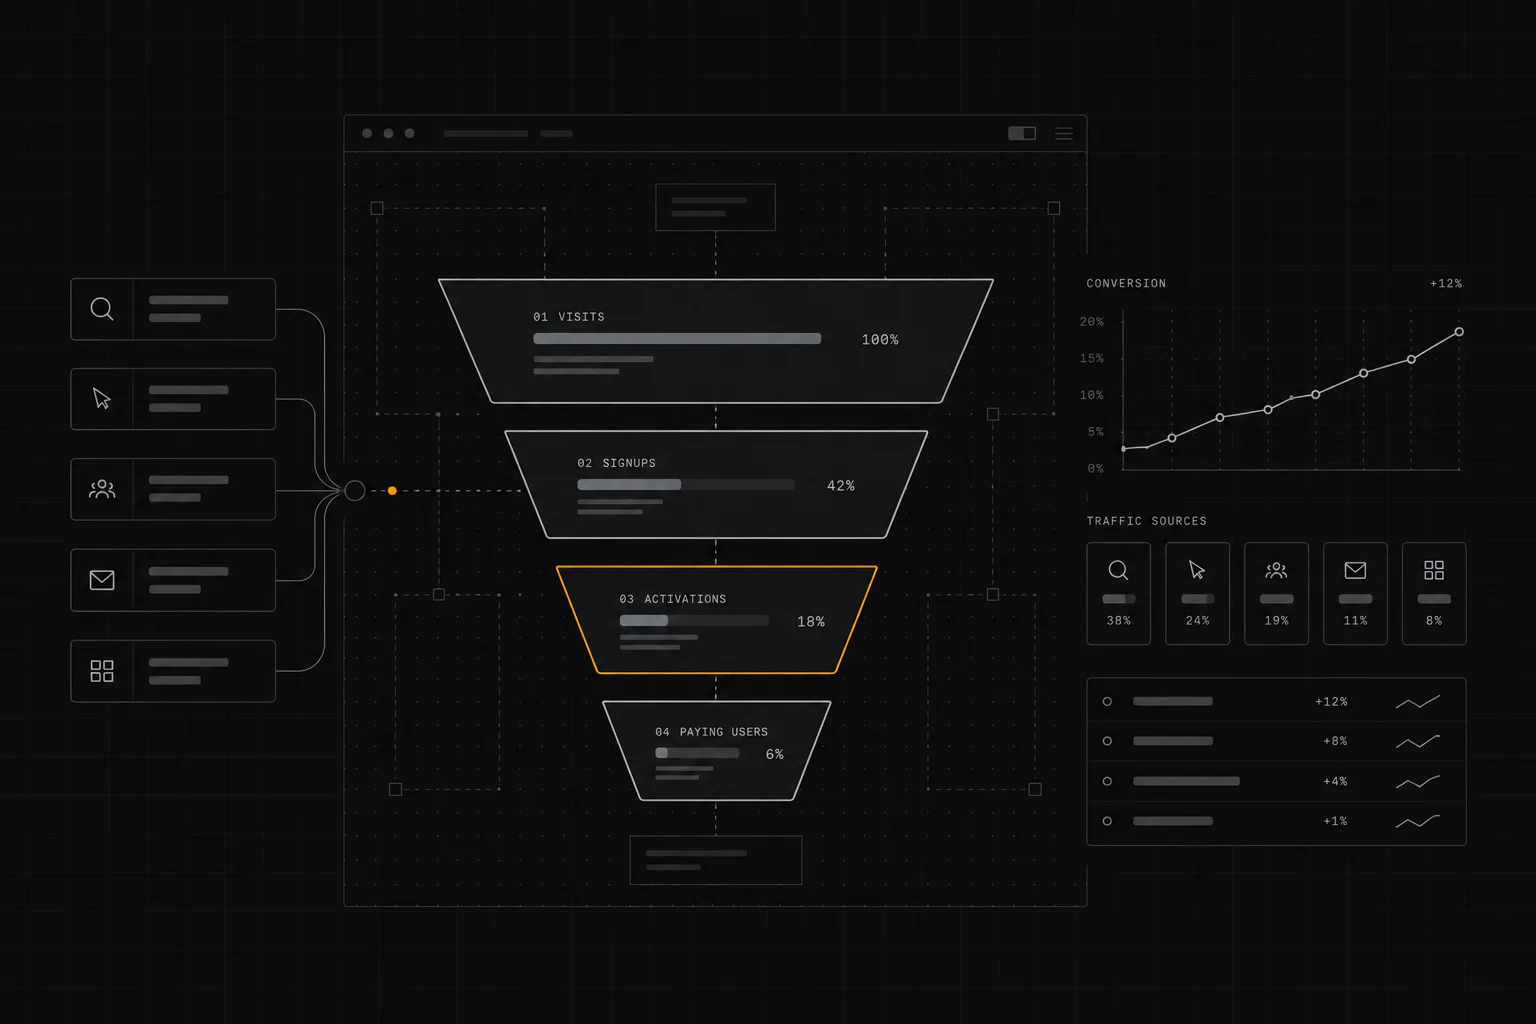Click the cursor icon above 24% in Traffic Sources
1536x1024 pixels.
coord(1197,570)
